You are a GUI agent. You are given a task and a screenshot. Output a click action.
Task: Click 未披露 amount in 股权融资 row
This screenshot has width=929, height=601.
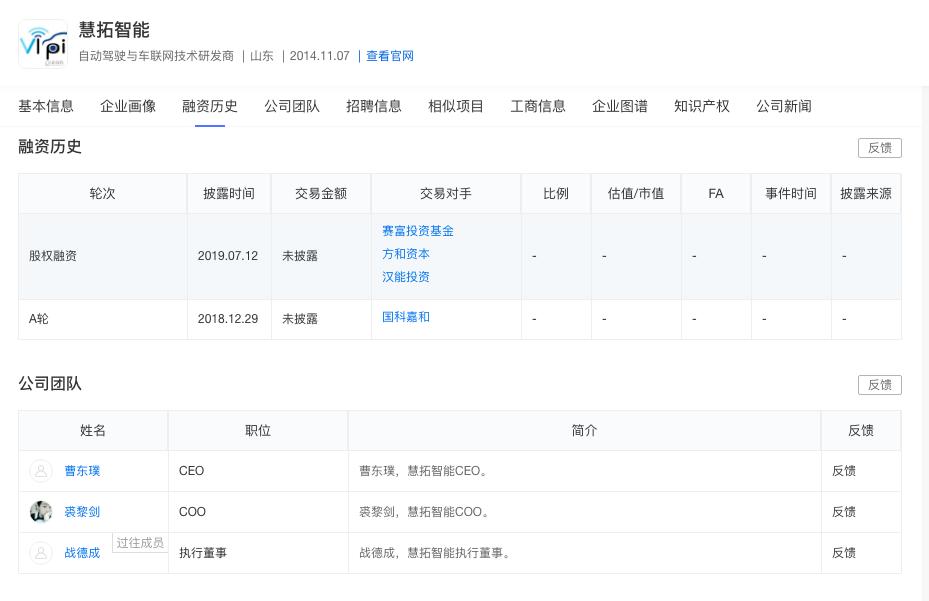300,256
